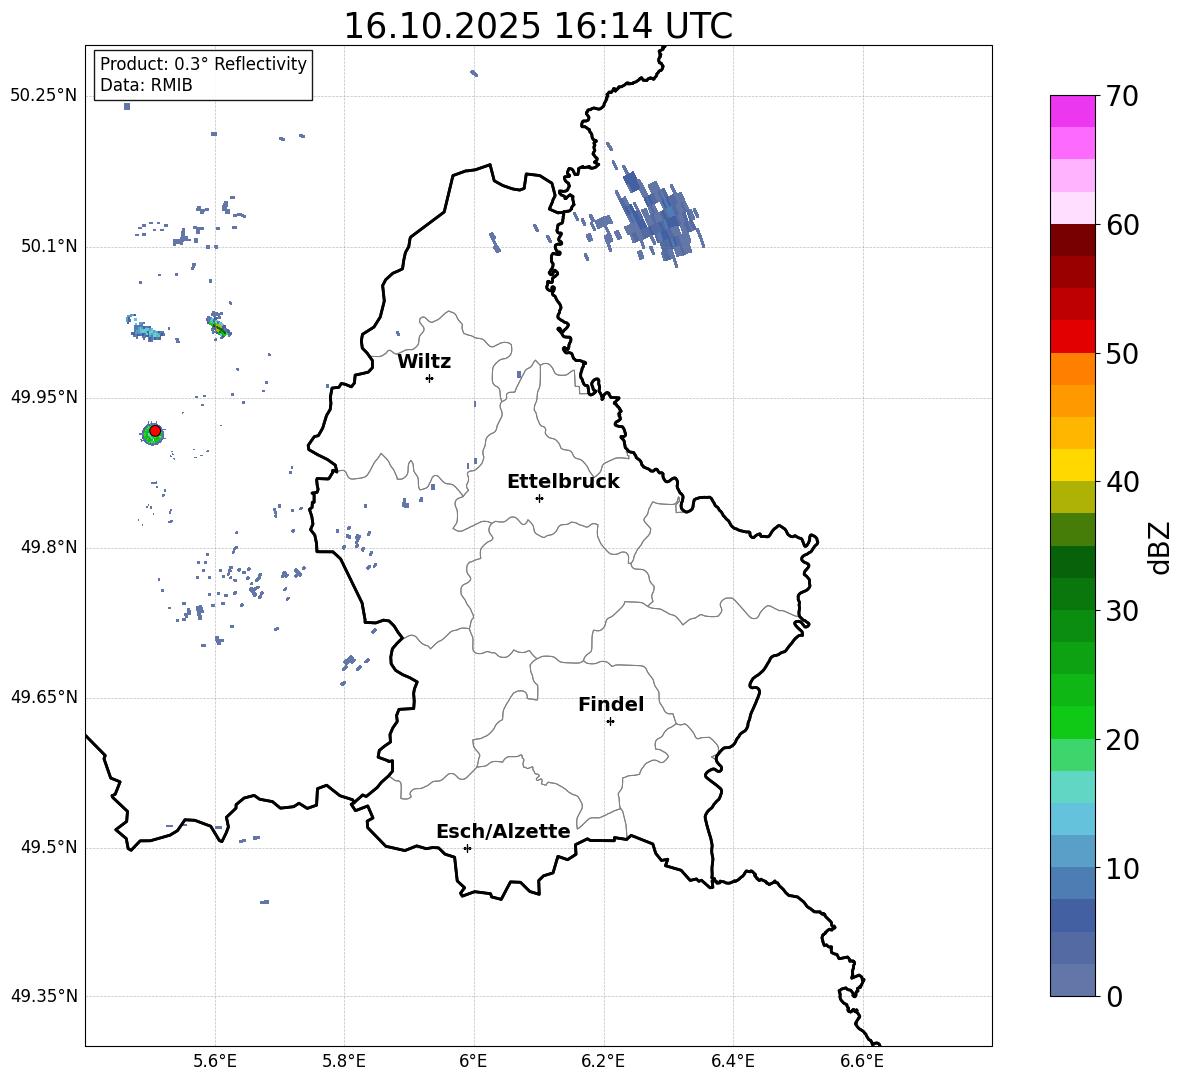Select the Findel city label
Screen dimensions: 1184x1081
click(x=611, y=704)
